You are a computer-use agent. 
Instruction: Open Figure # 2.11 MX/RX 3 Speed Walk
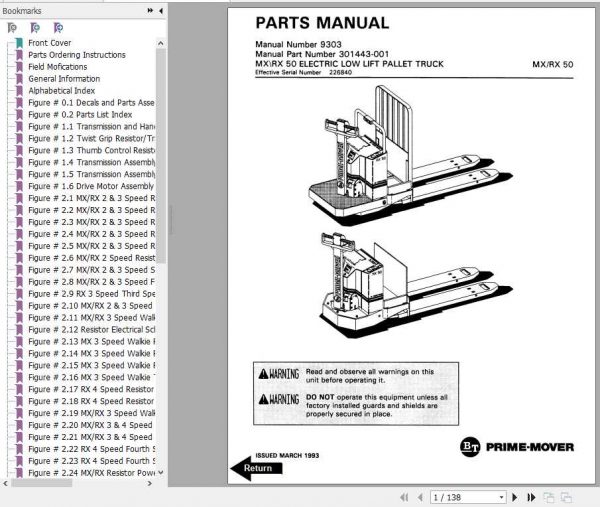pyautogui.click(x=91, y=317)
